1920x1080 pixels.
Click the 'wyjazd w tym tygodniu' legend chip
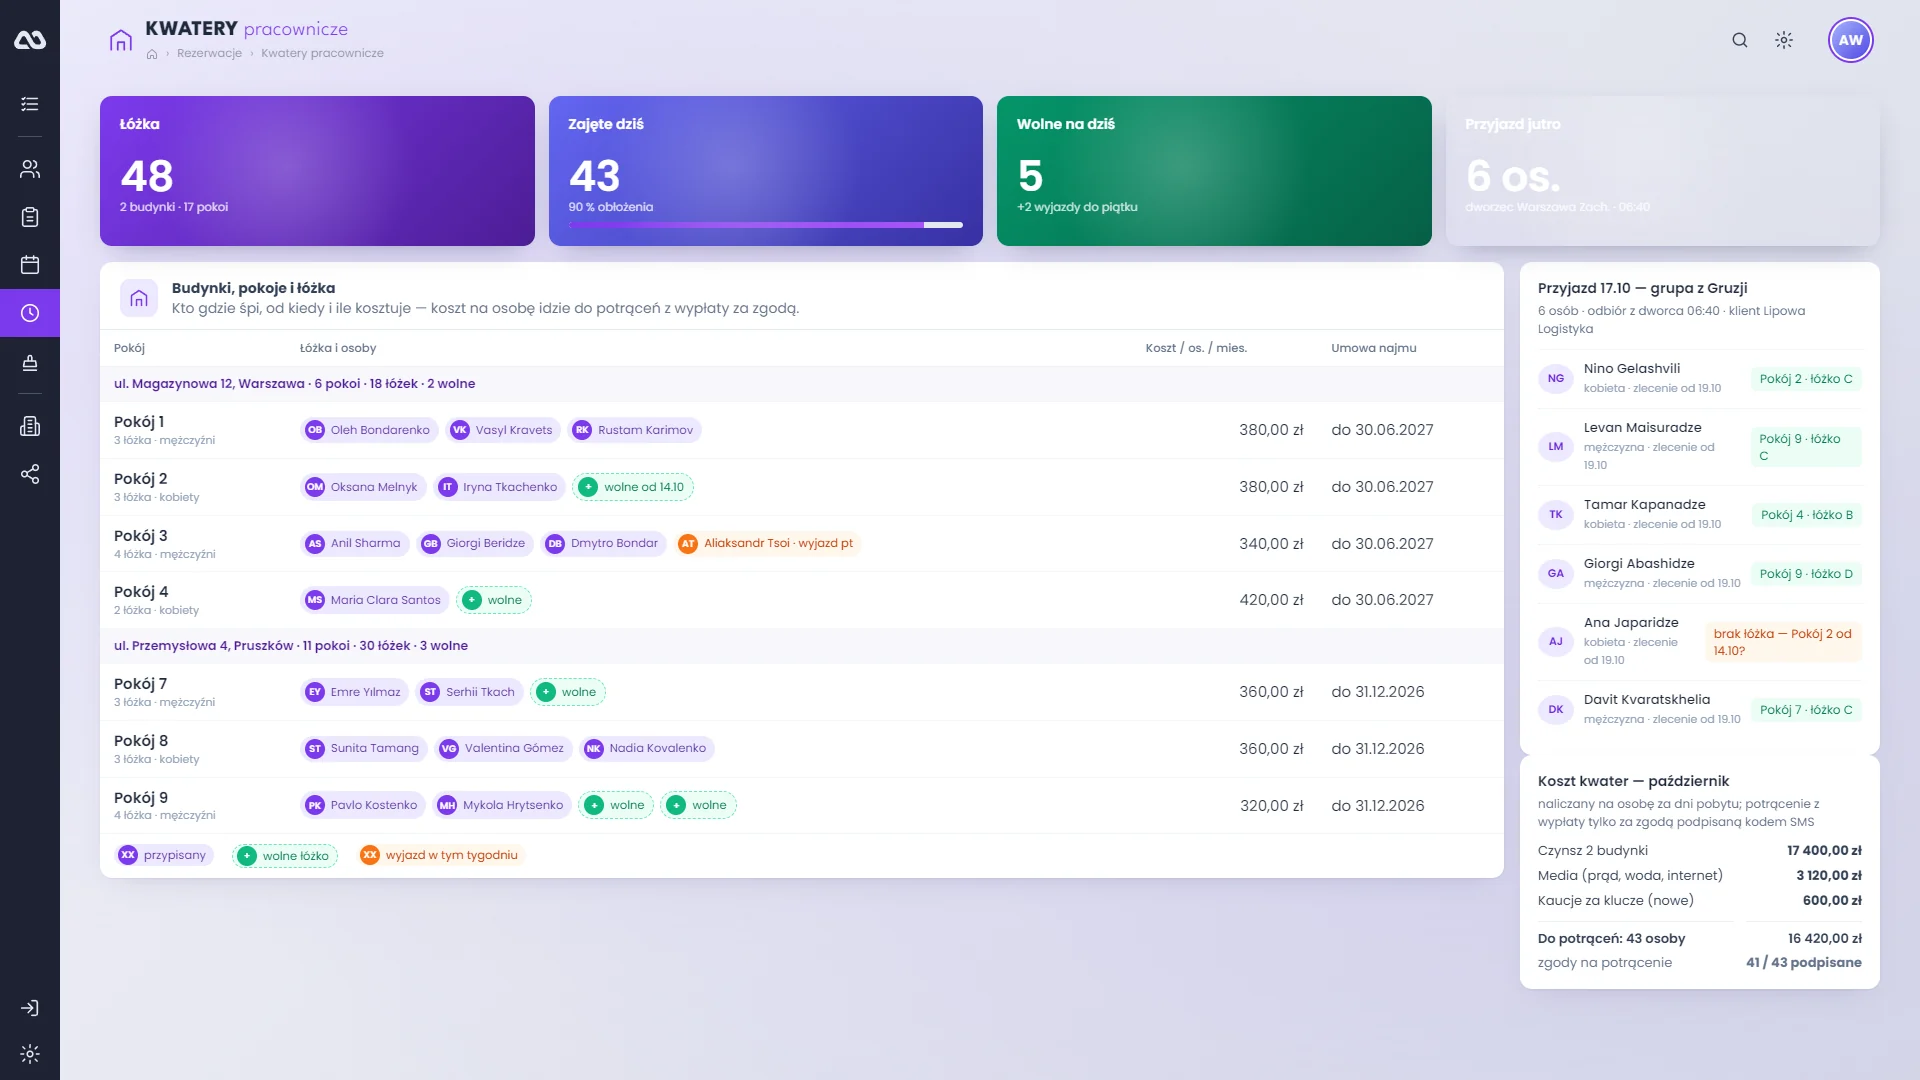[x=441, y=856]
